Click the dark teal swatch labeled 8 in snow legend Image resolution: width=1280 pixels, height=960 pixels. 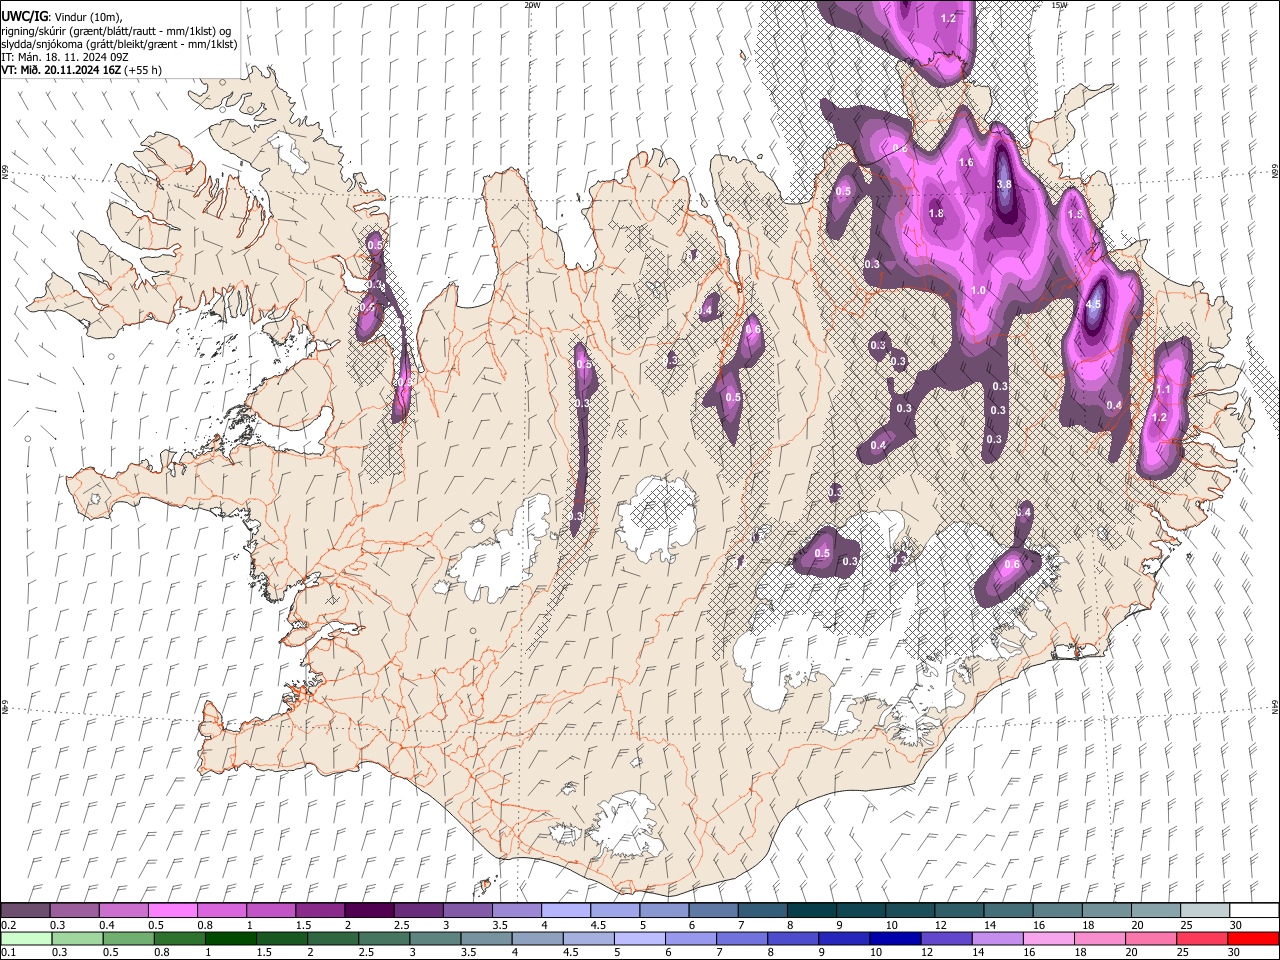811,911
